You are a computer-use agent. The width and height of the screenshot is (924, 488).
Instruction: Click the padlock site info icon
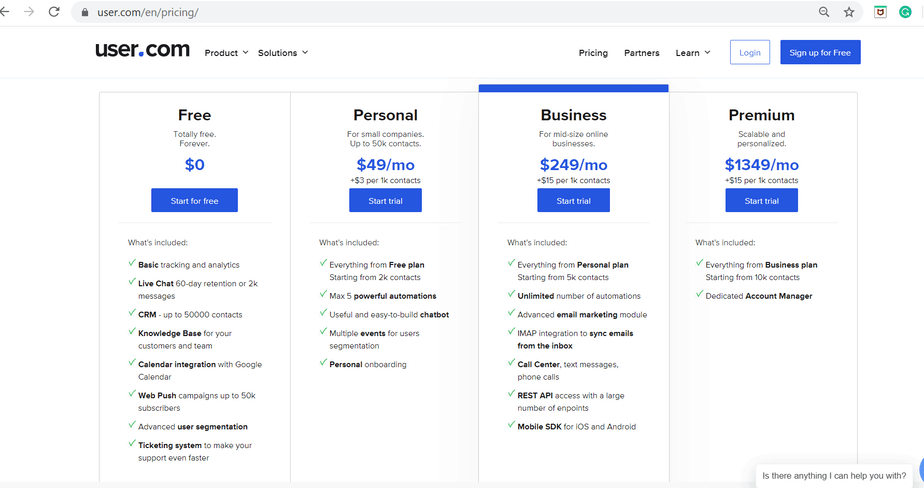click(86, 13)
